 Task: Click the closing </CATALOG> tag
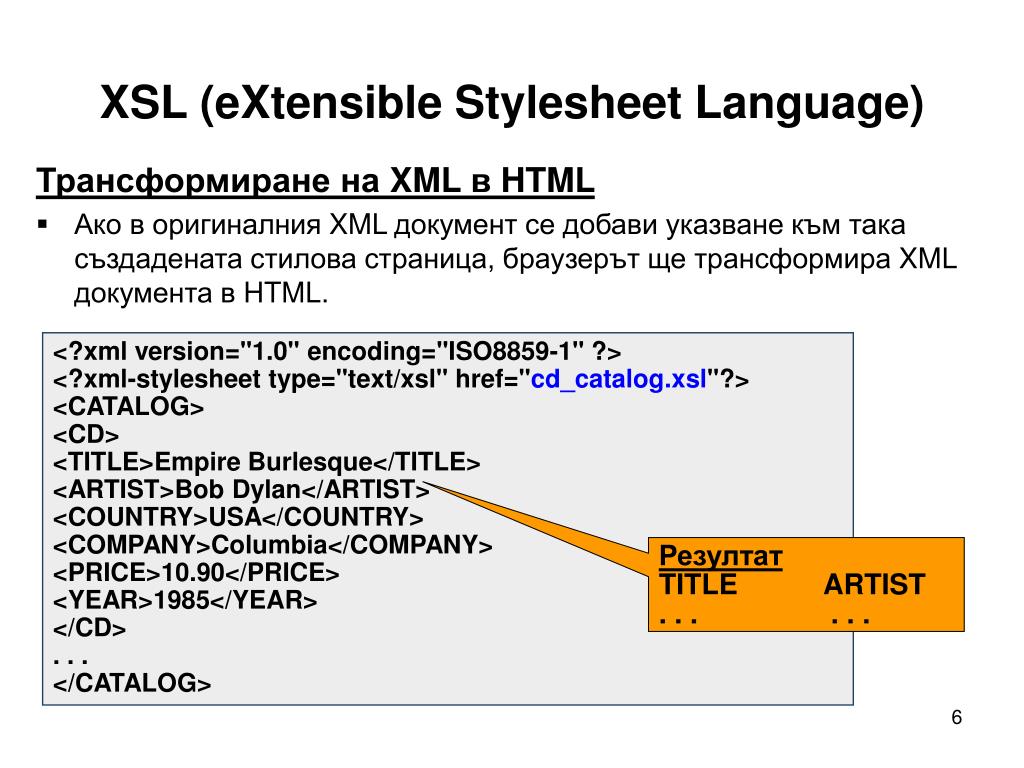[x=132, y=683]
